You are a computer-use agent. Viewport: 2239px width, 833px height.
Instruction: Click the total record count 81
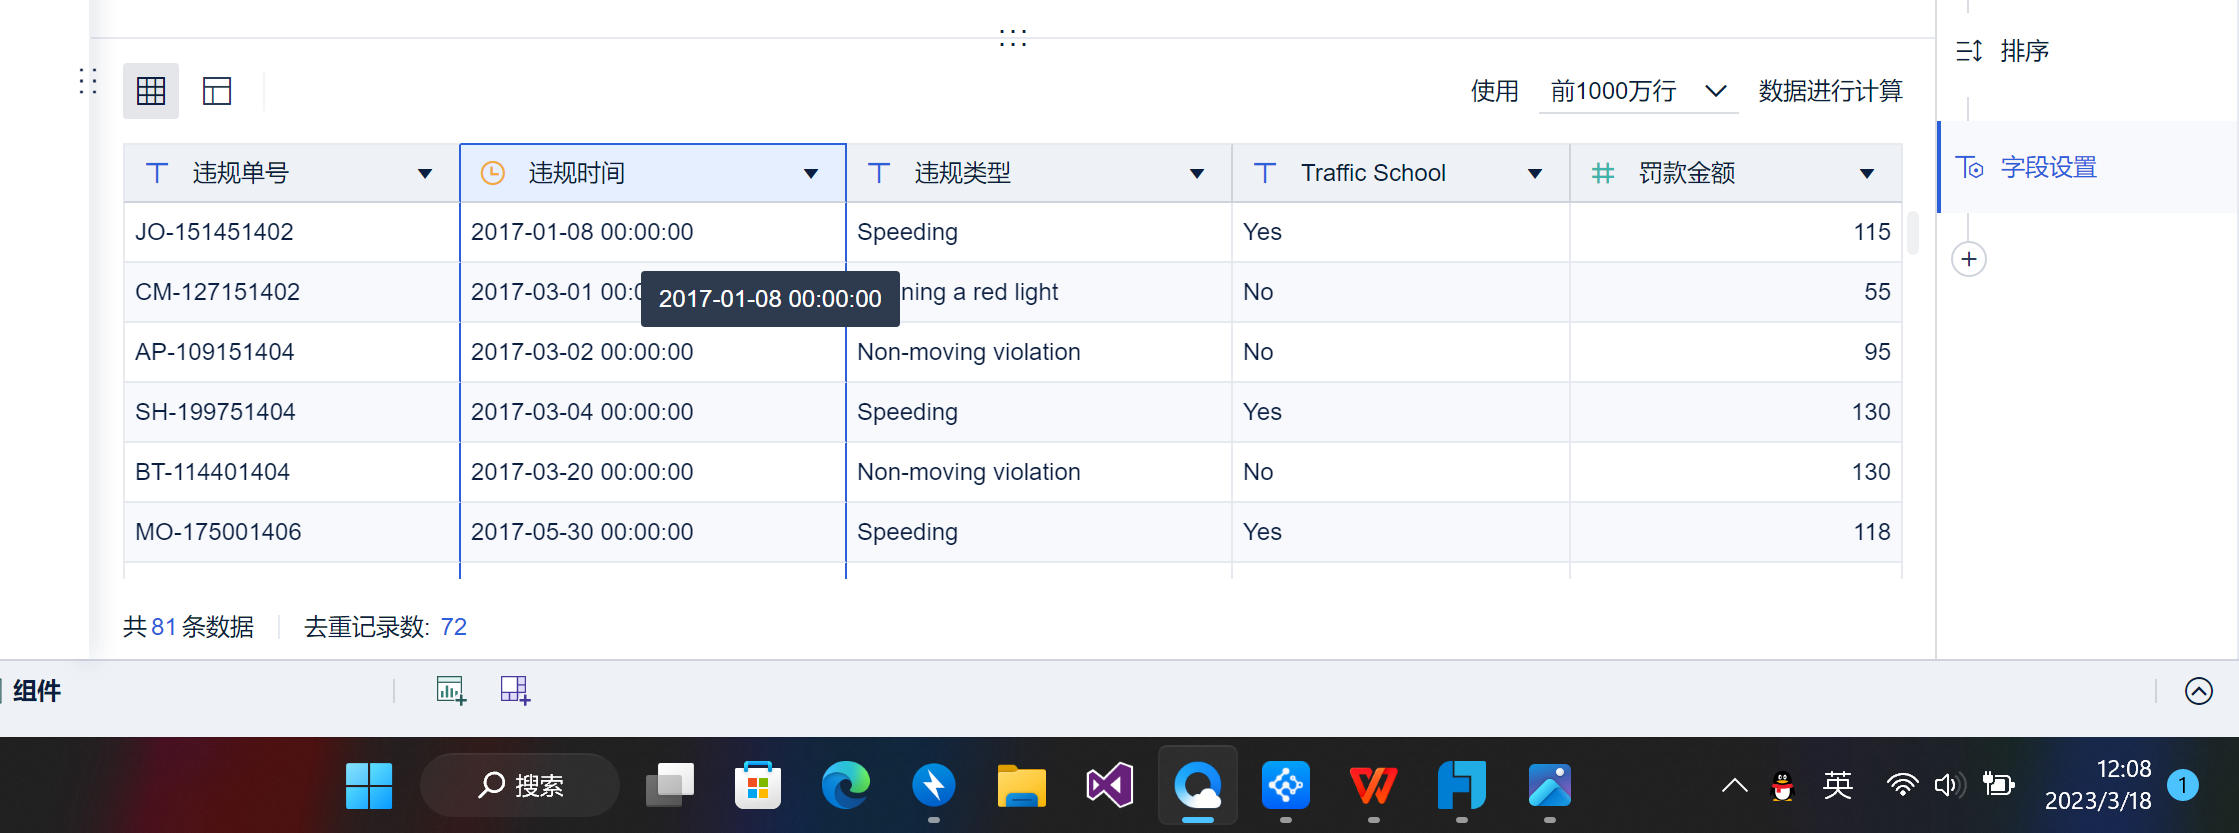click(x=164, y=627)
